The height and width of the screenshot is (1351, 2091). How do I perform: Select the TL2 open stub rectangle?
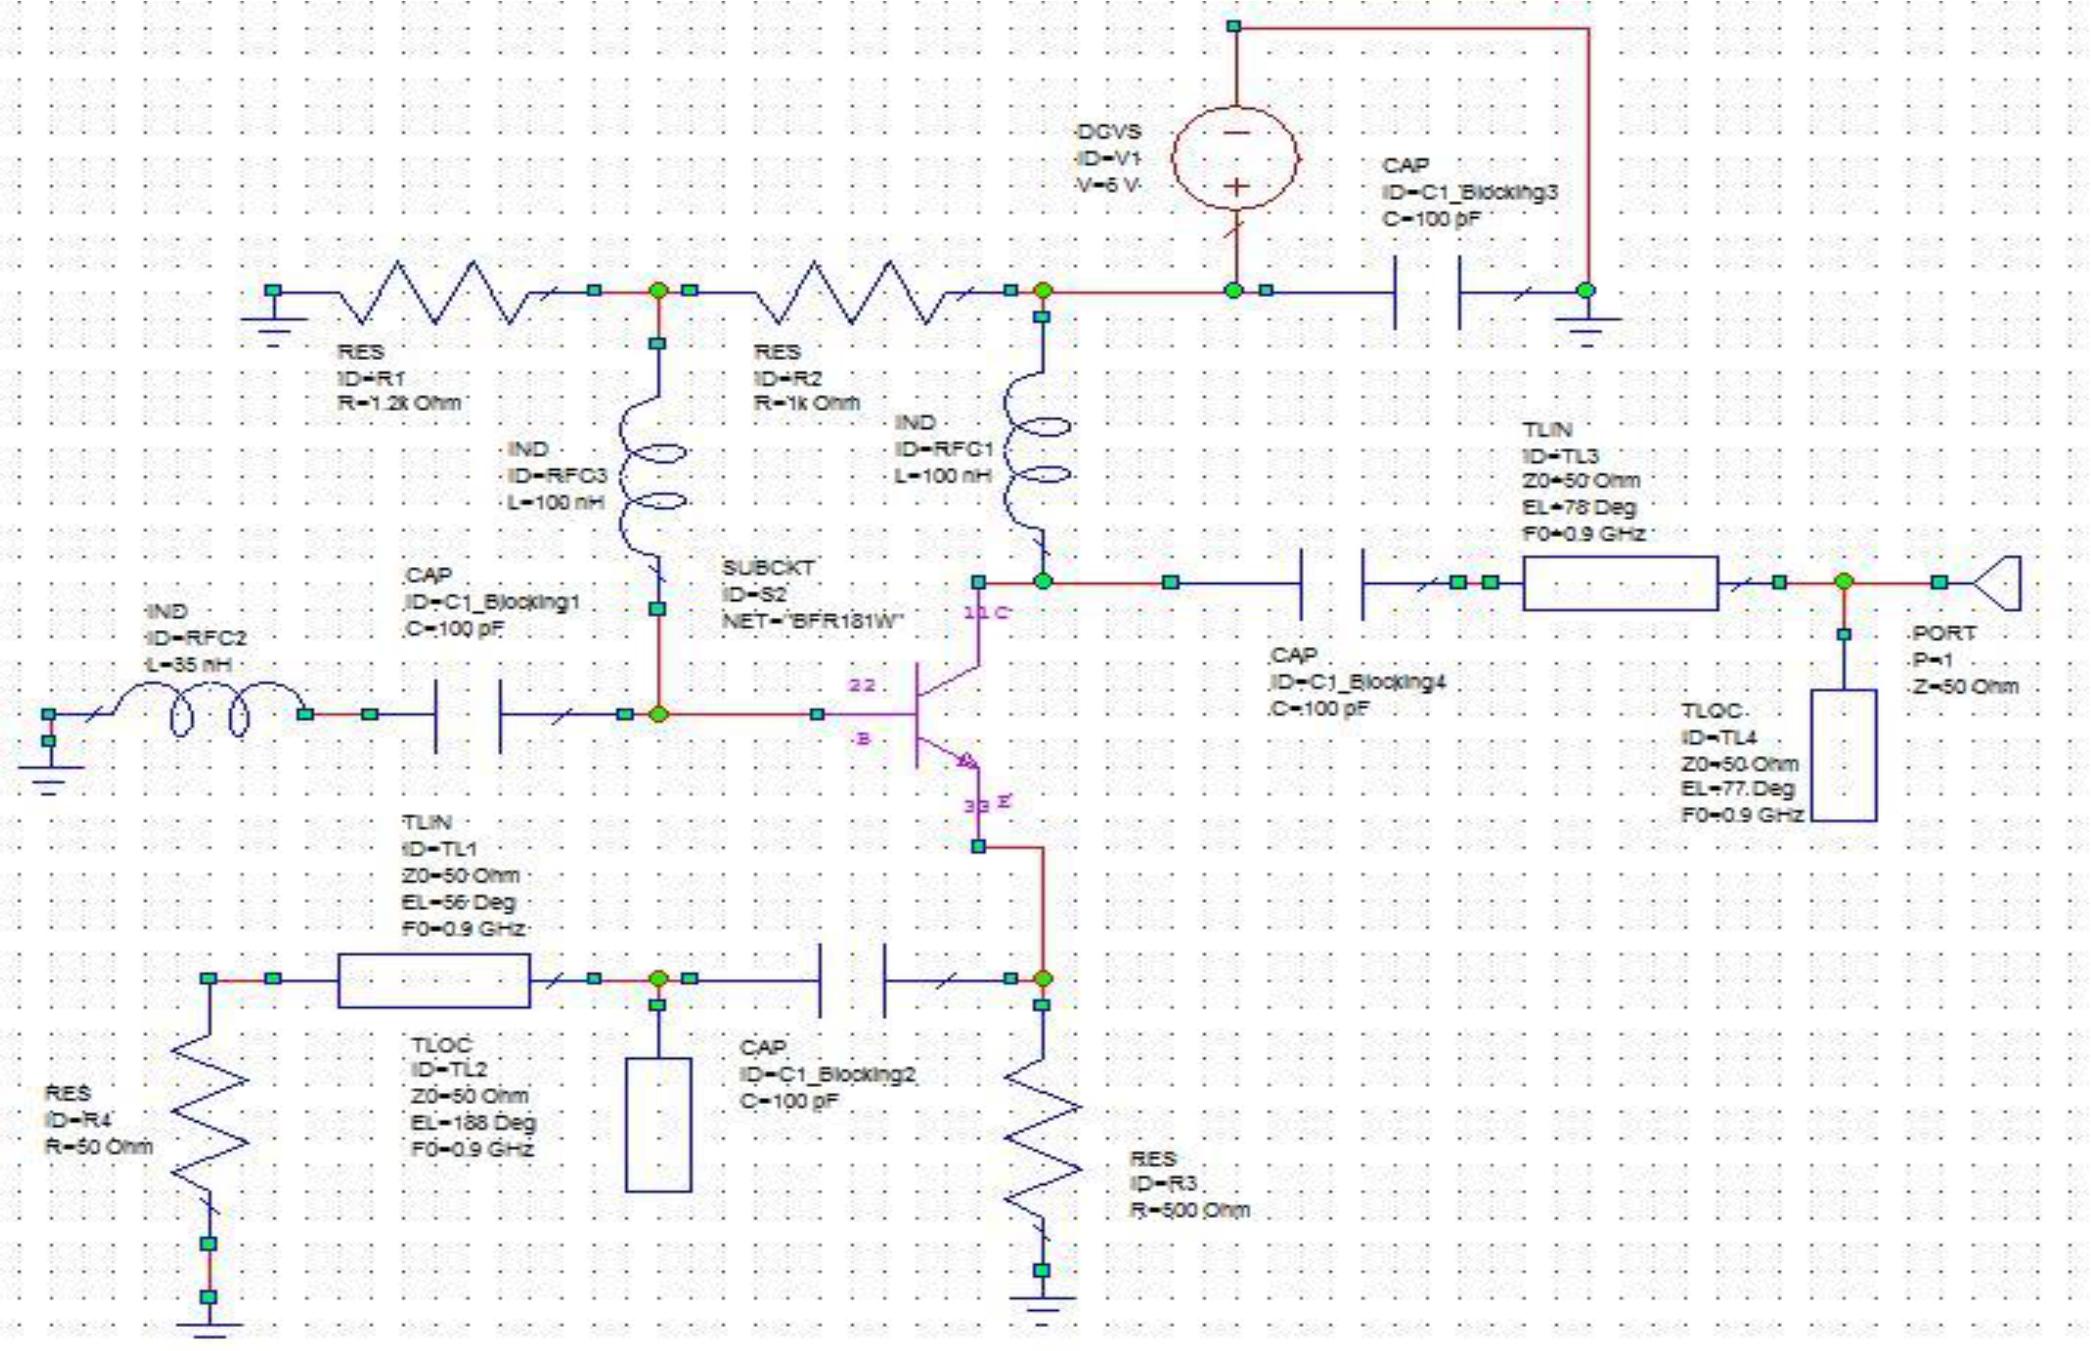click(x=658, y=1125)
